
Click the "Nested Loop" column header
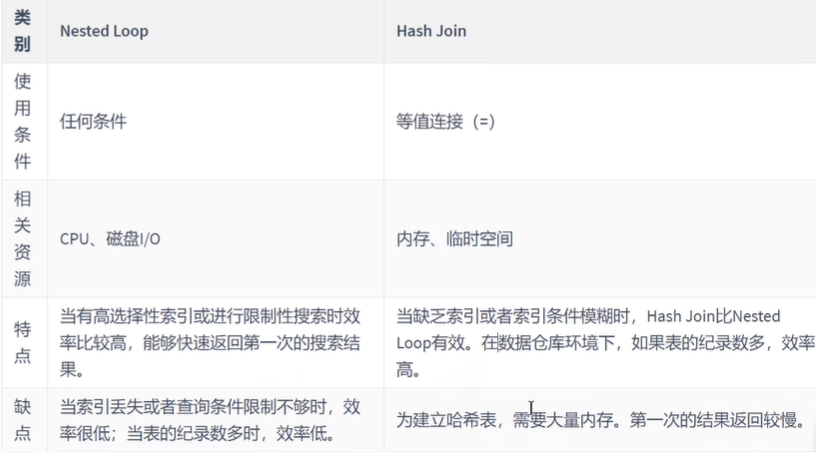(103, 31)
